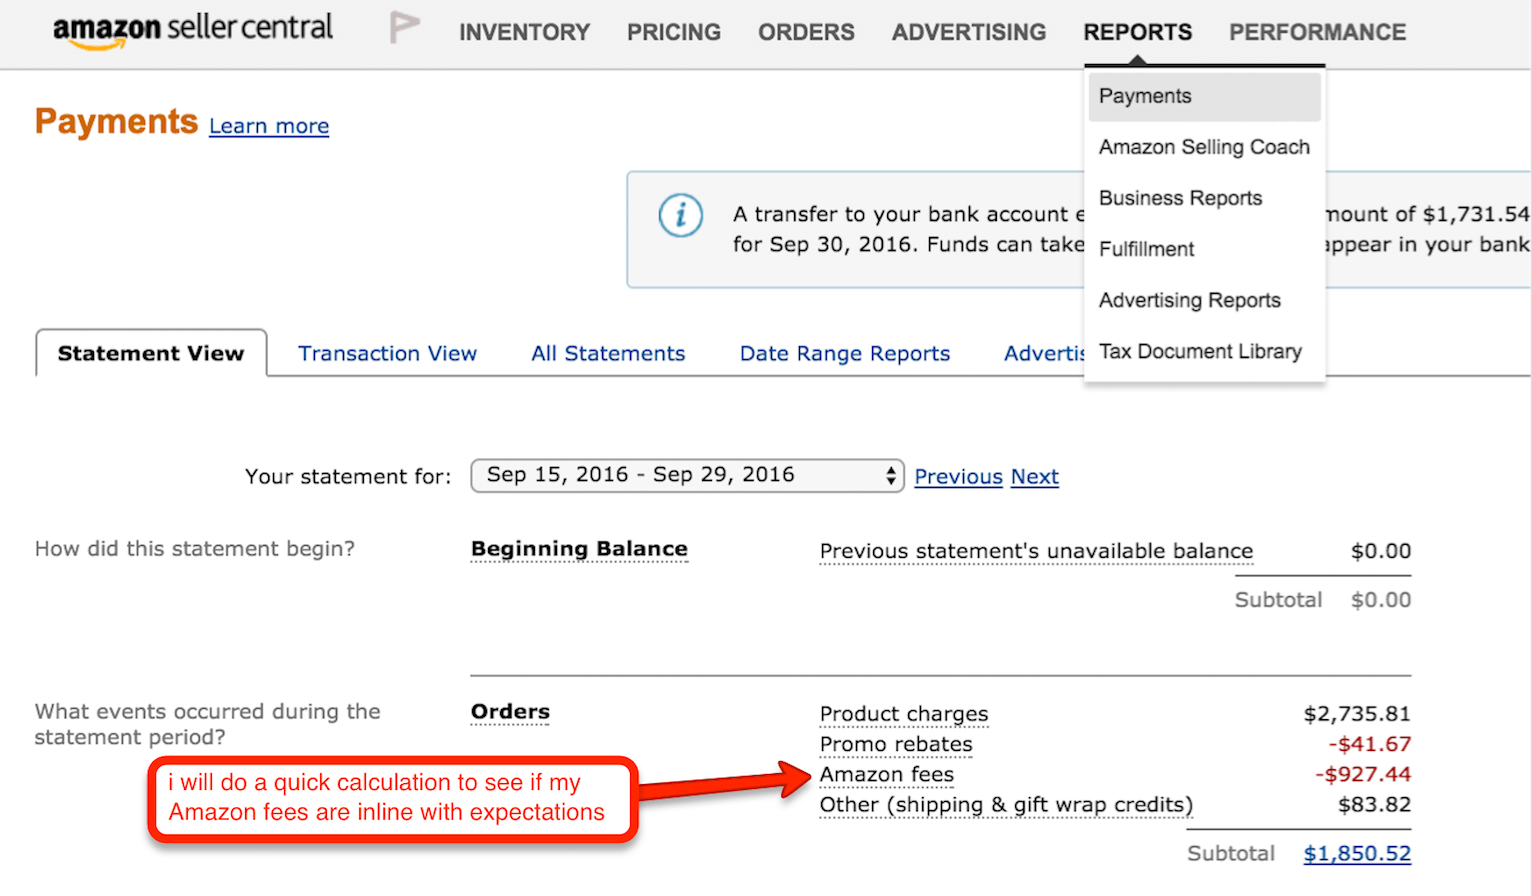Go to the Date Range Reports tab
The height and width of the screenshot is (896, 1532).
point(844,353)
